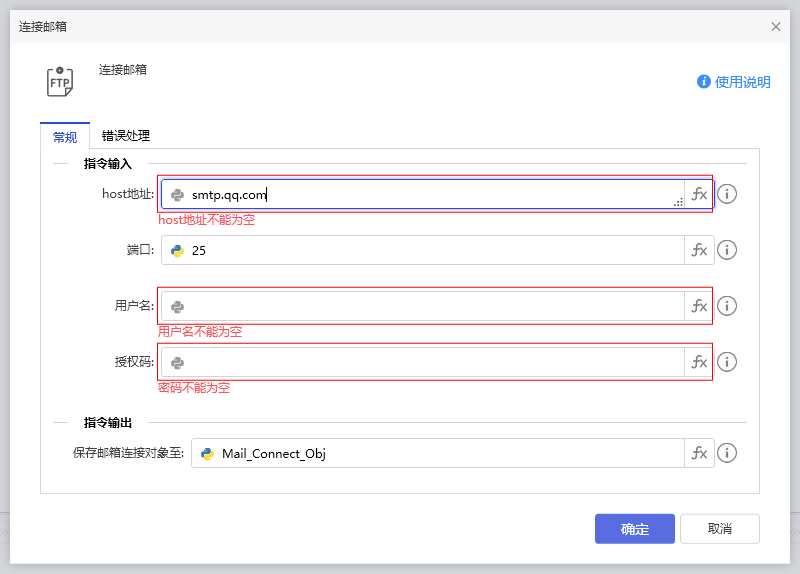Click the fx button for host地址 field
Screen dimensions: 800x574
pyautogui.click(x=699, y=194)
